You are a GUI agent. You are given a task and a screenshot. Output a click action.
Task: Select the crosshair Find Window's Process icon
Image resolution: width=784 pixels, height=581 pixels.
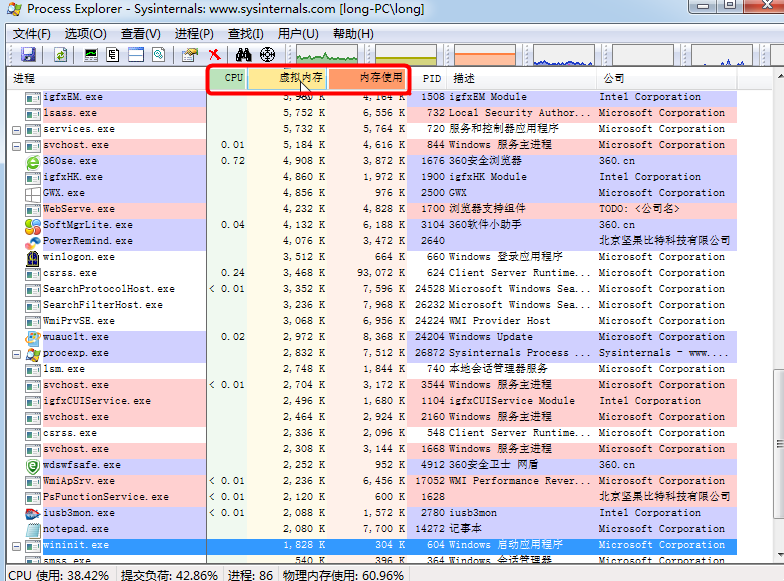click(268, 54)
